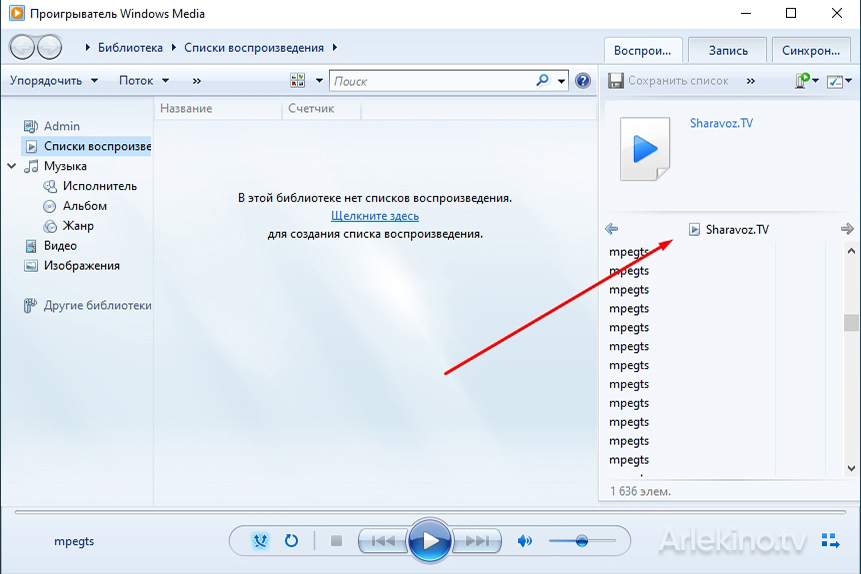Expand the search options dropdown arrow
Screen dimensions: 861x574
[x=561, y=81]
